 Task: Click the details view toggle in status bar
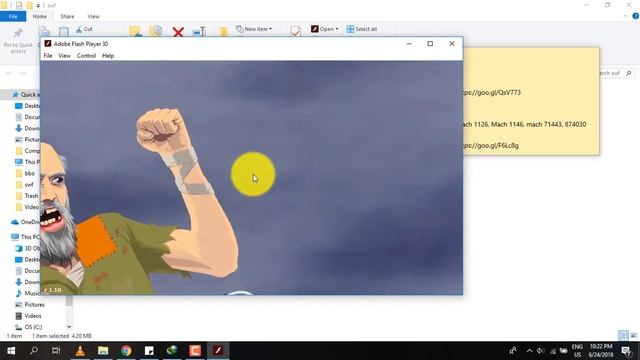click(x=623, y=336)
